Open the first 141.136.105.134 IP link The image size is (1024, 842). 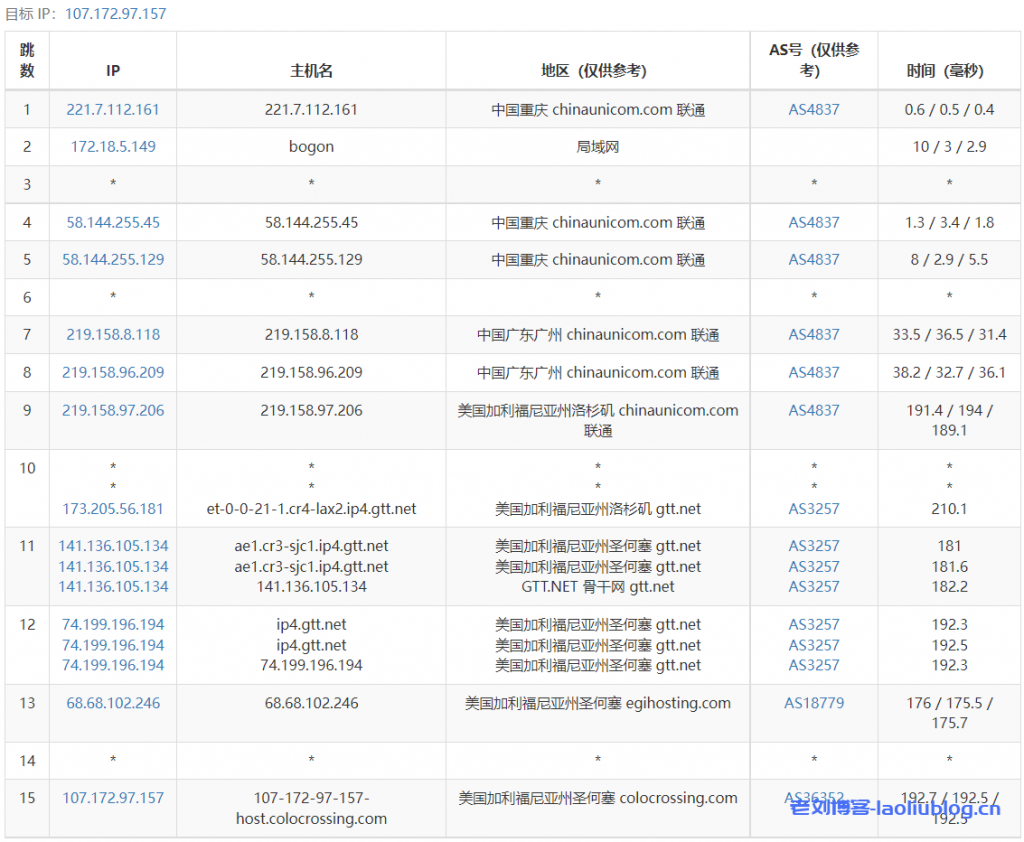coord(112,545)
